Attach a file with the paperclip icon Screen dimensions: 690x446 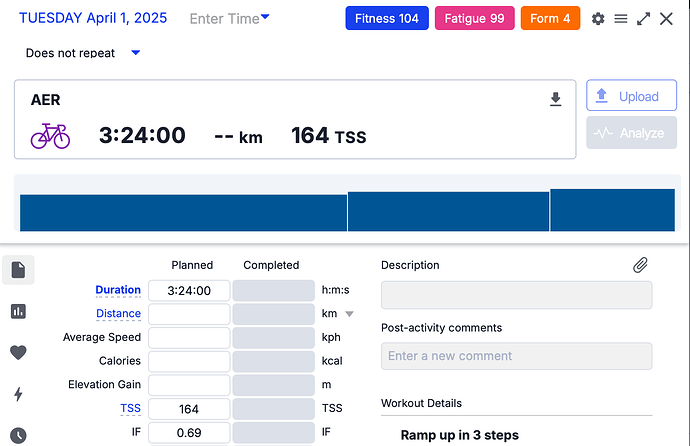point(640,265)
